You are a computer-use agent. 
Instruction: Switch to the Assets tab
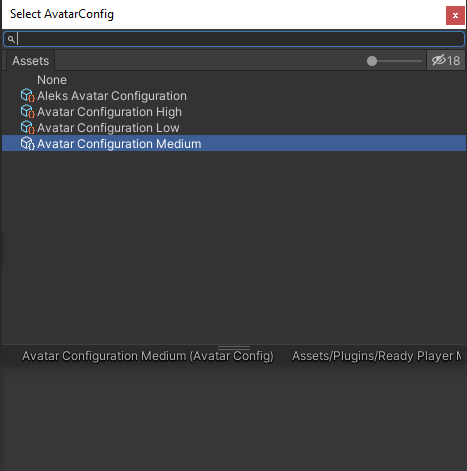(30, 61)
